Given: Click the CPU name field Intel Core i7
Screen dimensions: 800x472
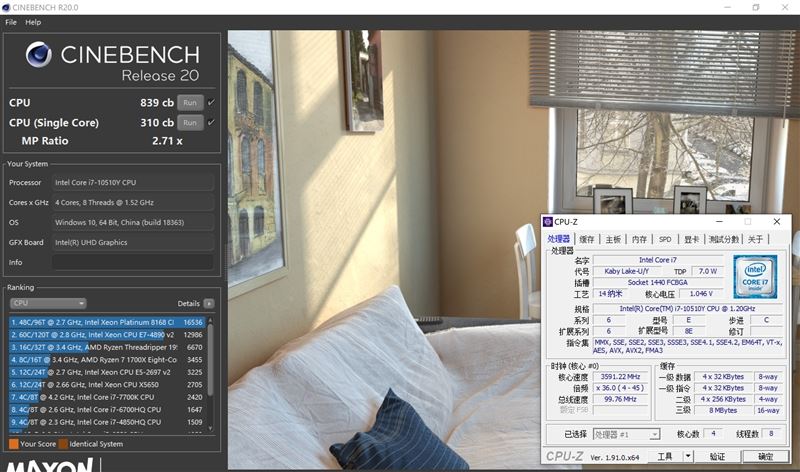Looking at the screenshot, I should (x=658, y=260).
